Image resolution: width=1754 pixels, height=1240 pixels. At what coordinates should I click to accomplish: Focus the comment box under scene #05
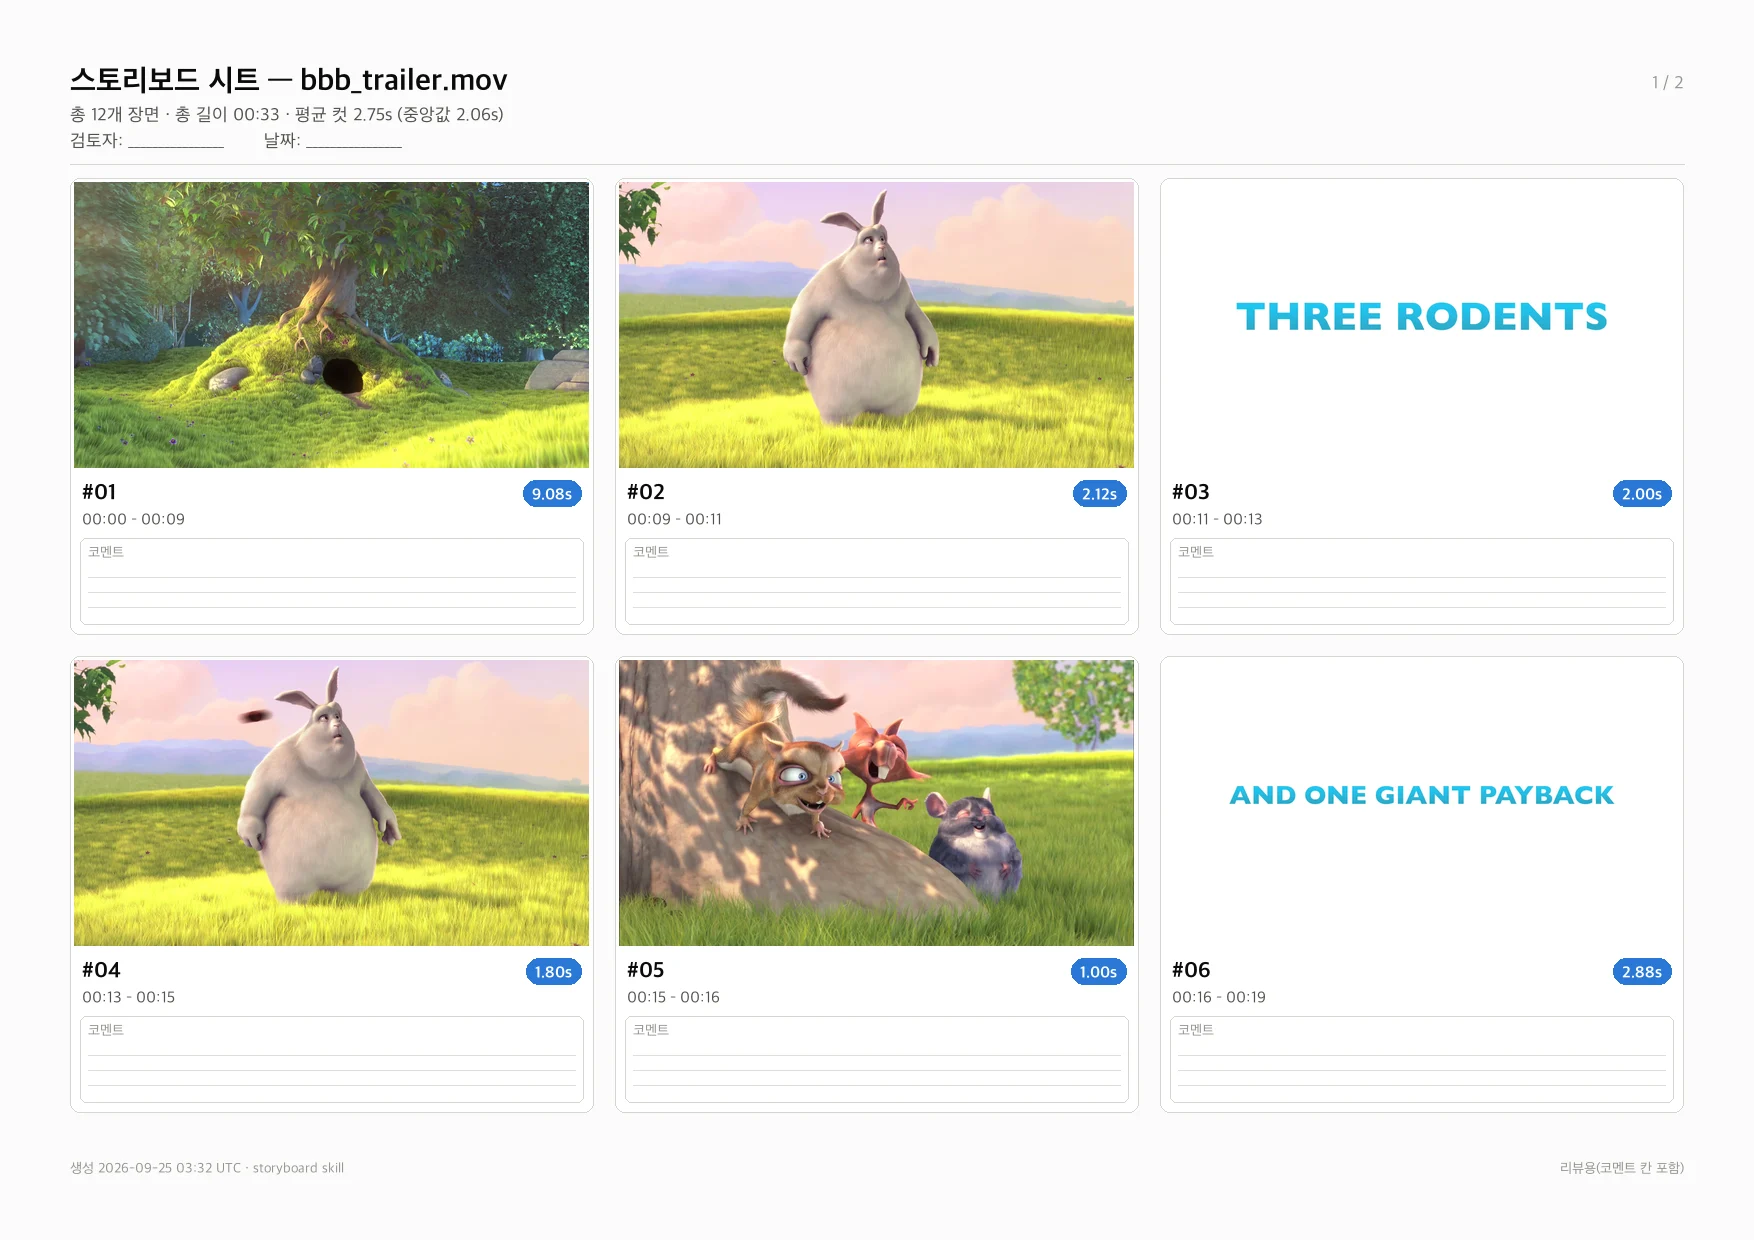[x=876, y=1060]
